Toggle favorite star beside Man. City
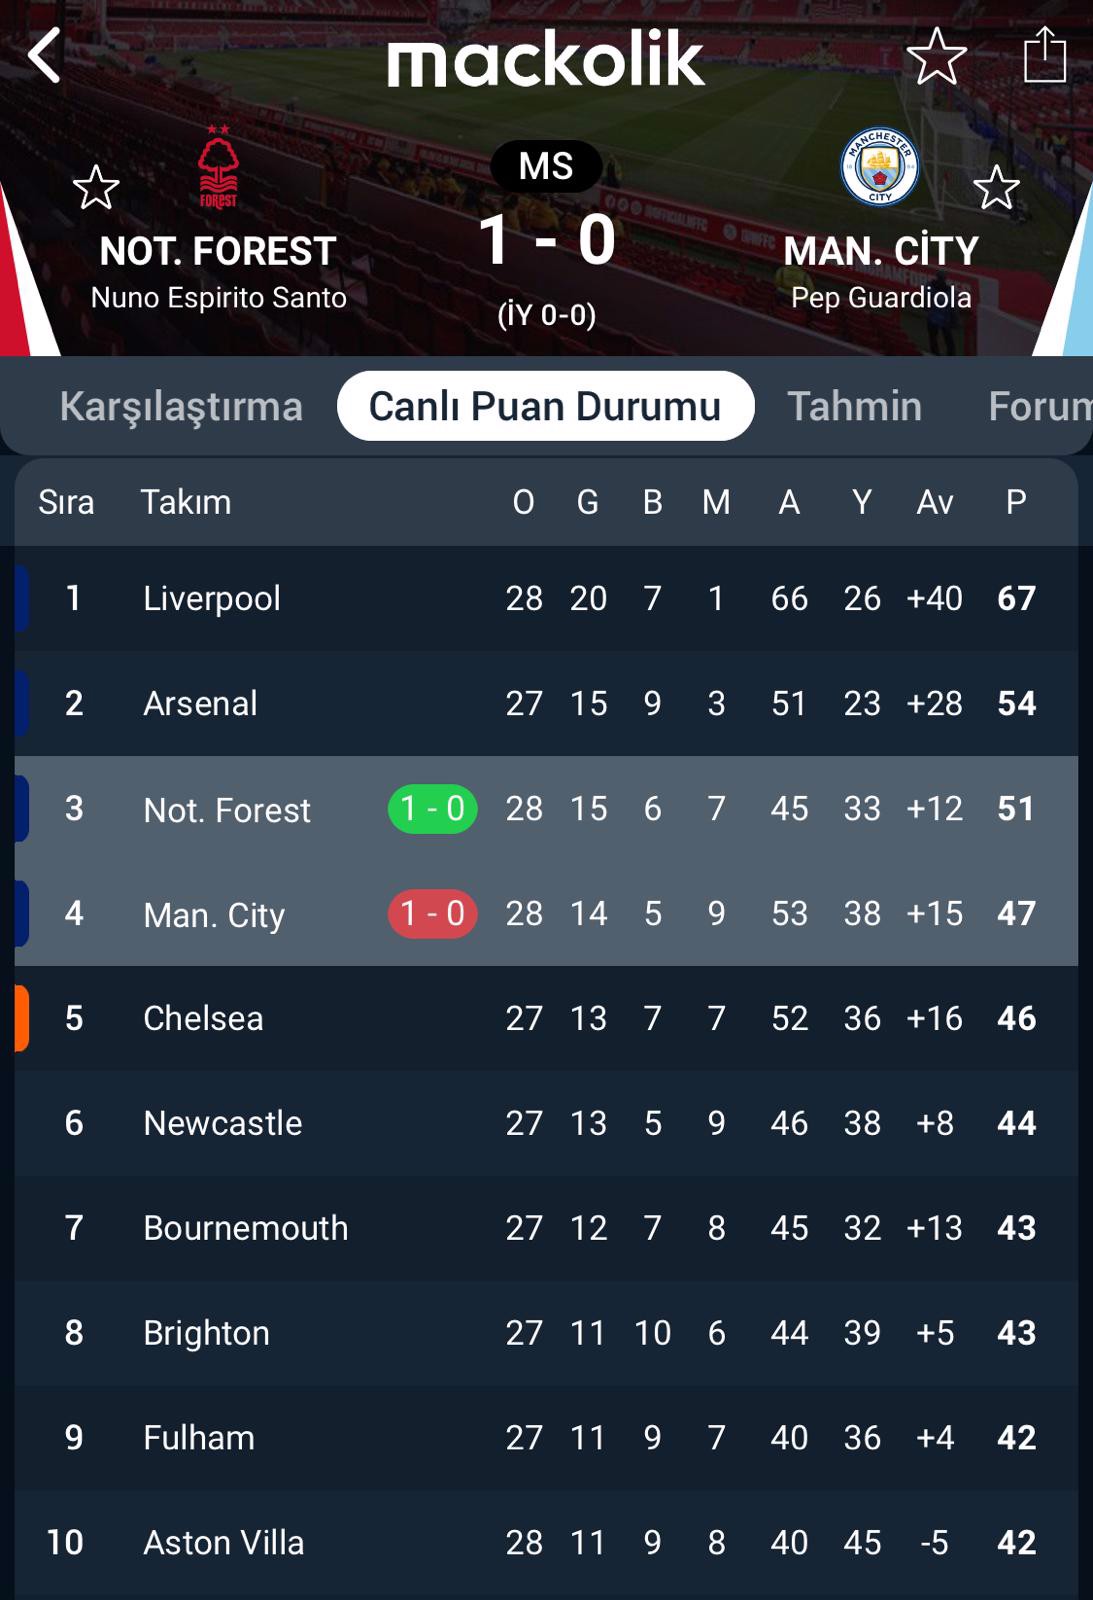1093x1600 pixels. click(996, 187)
